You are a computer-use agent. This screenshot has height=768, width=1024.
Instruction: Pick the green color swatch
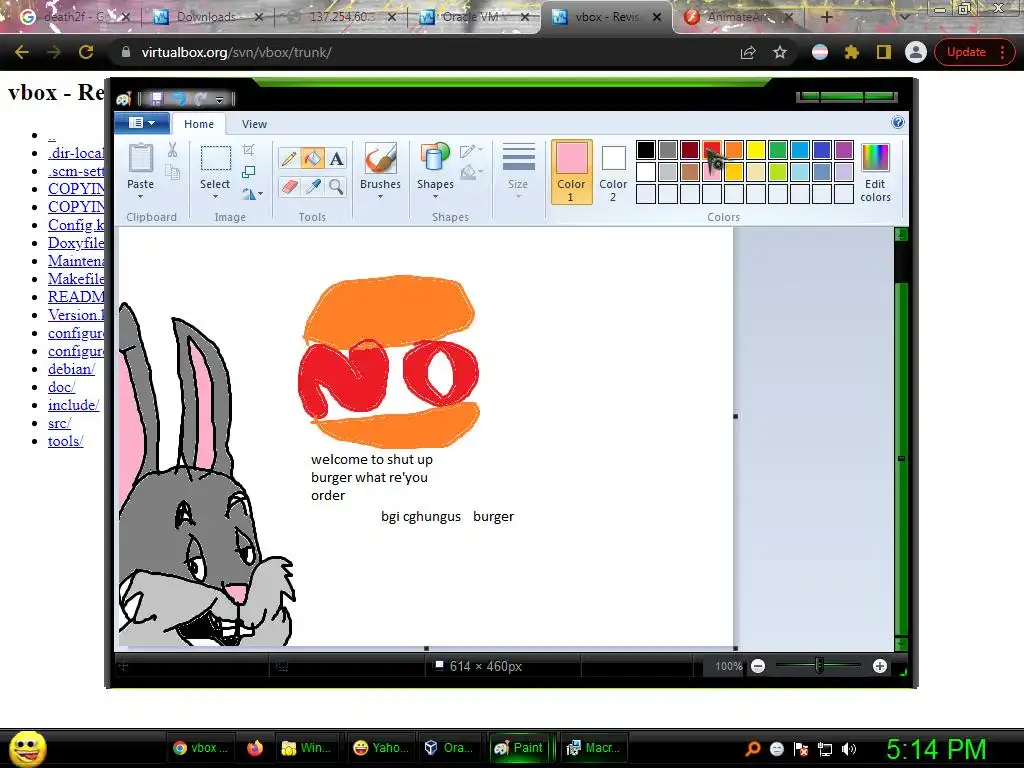pyautogui.click(x=778, y=150)
